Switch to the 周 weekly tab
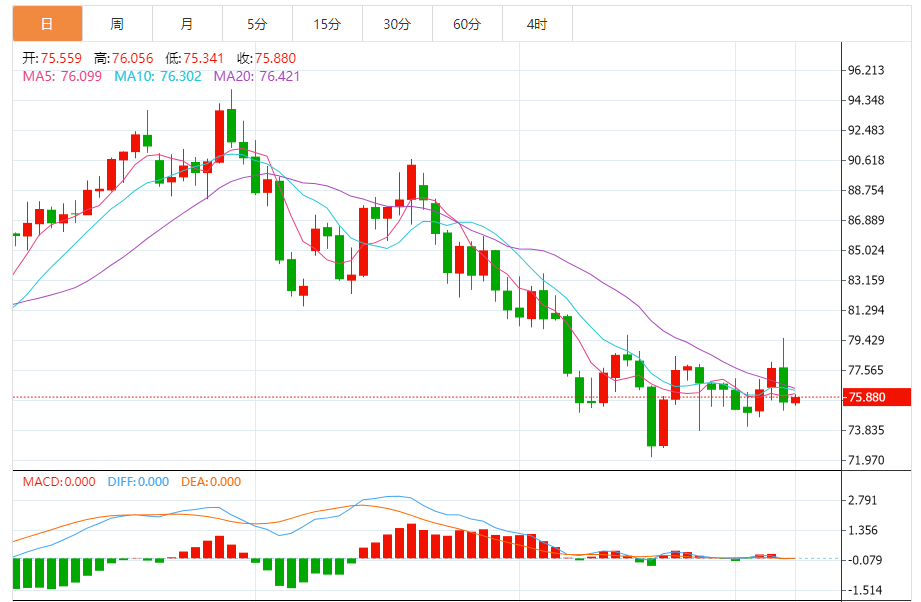The height and width of the screenshot is (602, 921). tap(117, 24)
